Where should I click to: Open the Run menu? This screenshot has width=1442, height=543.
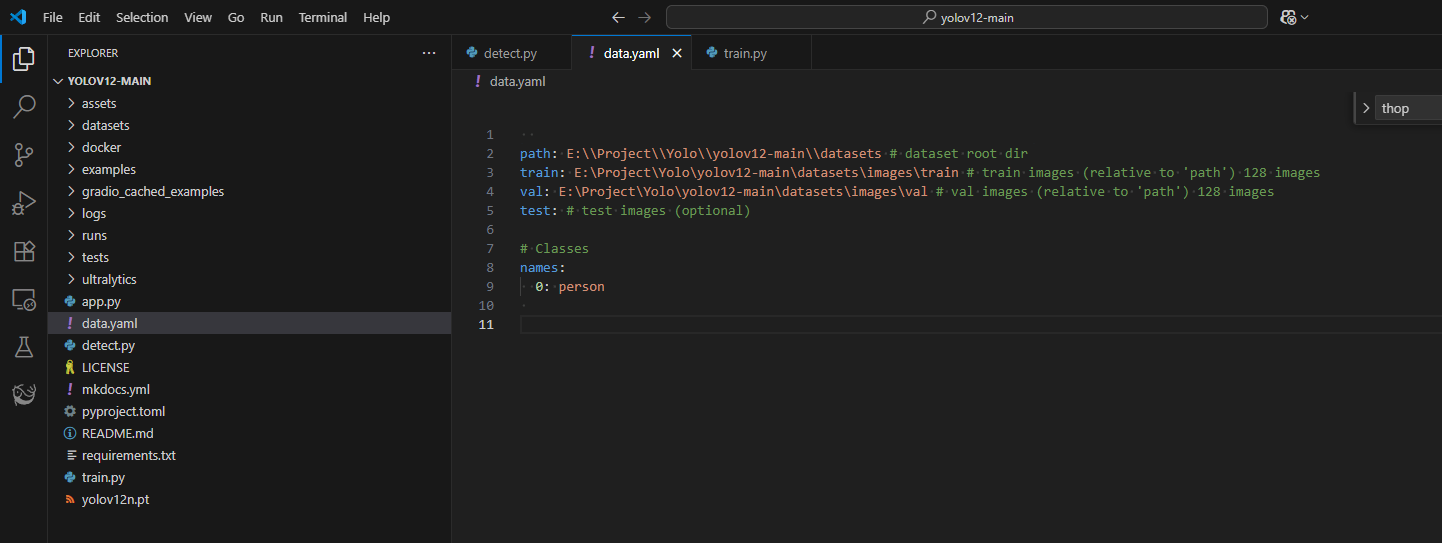click(271, 17)
